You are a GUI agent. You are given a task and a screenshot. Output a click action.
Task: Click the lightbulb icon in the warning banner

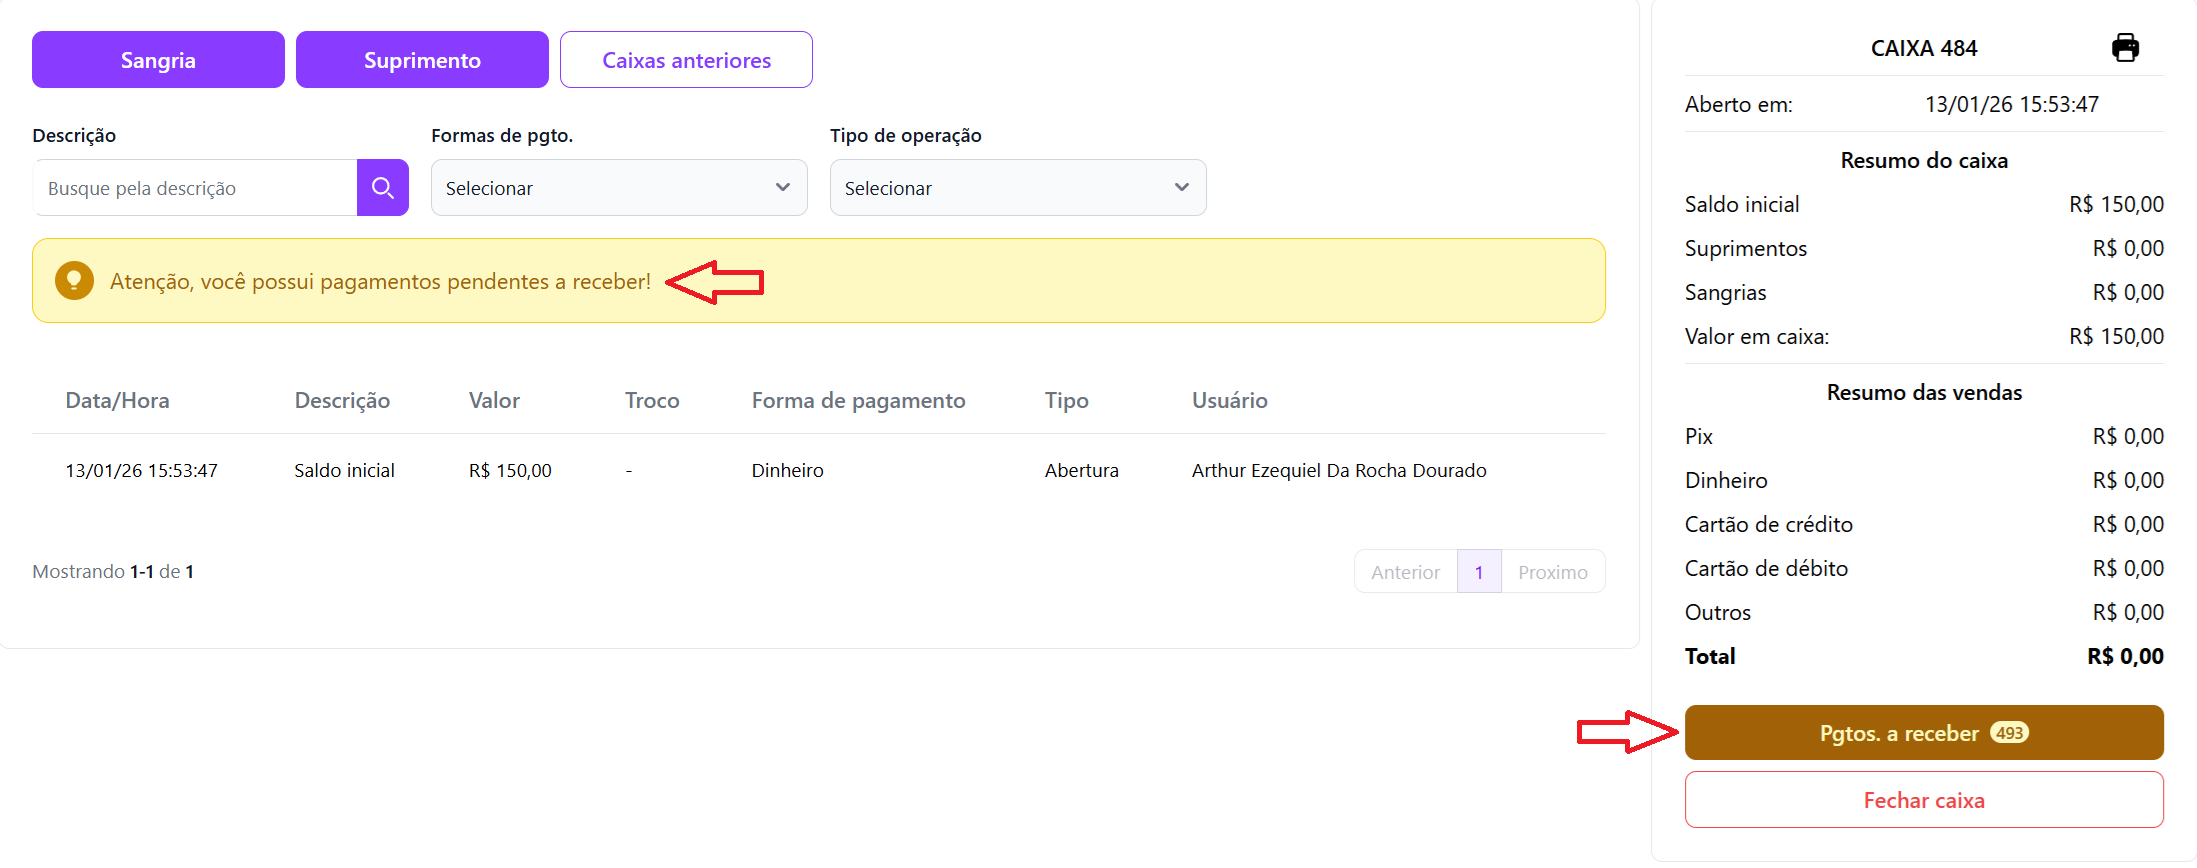[74, 281]
